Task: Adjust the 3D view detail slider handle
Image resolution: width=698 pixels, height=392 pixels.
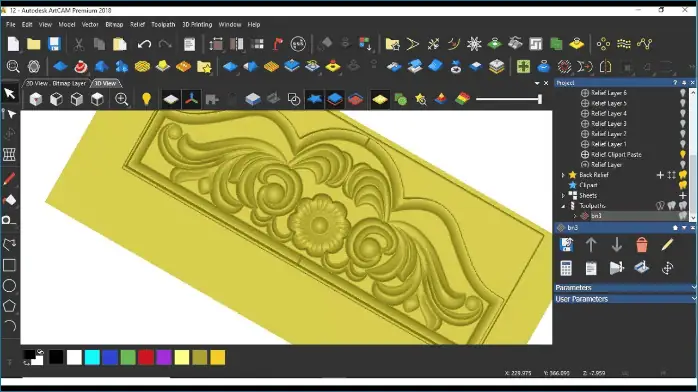Action: tap(540, 99)
